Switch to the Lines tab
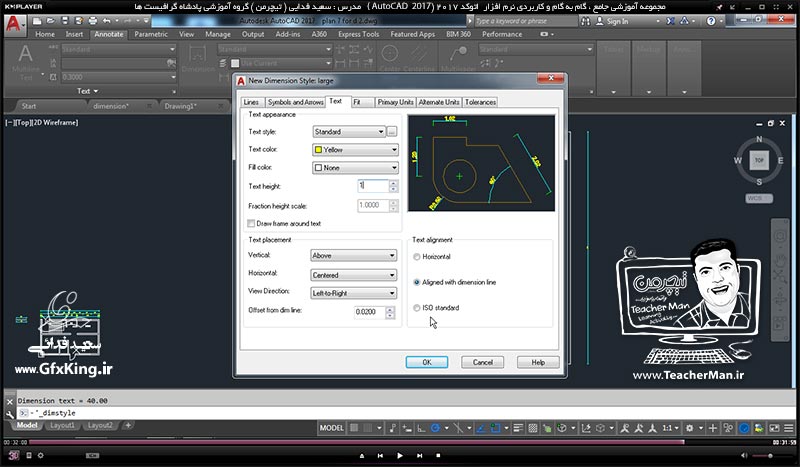The width and height of the screenshot is (800, 467). 251,102
